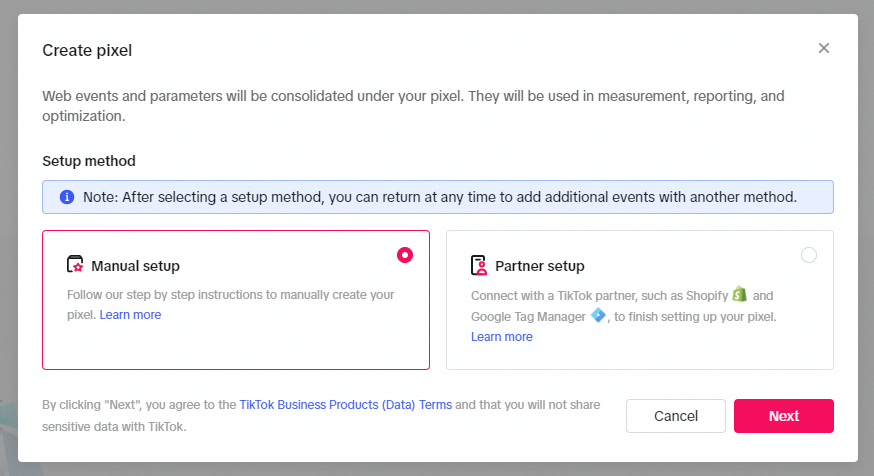Click the Manual setup pixel icon
The image size is (874, 476).
(x=75, y=264)
